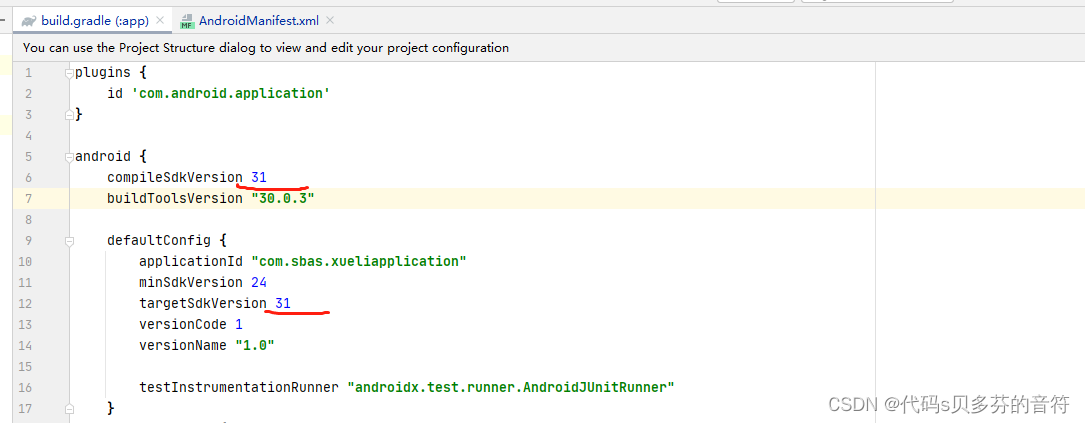Click 'com.android.application' plugin id string
The height and width of the screenshot is (423, 1085).
(230, 93)
